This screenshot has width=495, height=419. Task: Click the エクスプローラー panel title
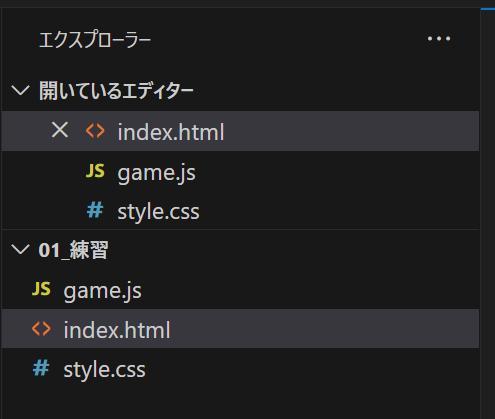(x=94, y=40)
